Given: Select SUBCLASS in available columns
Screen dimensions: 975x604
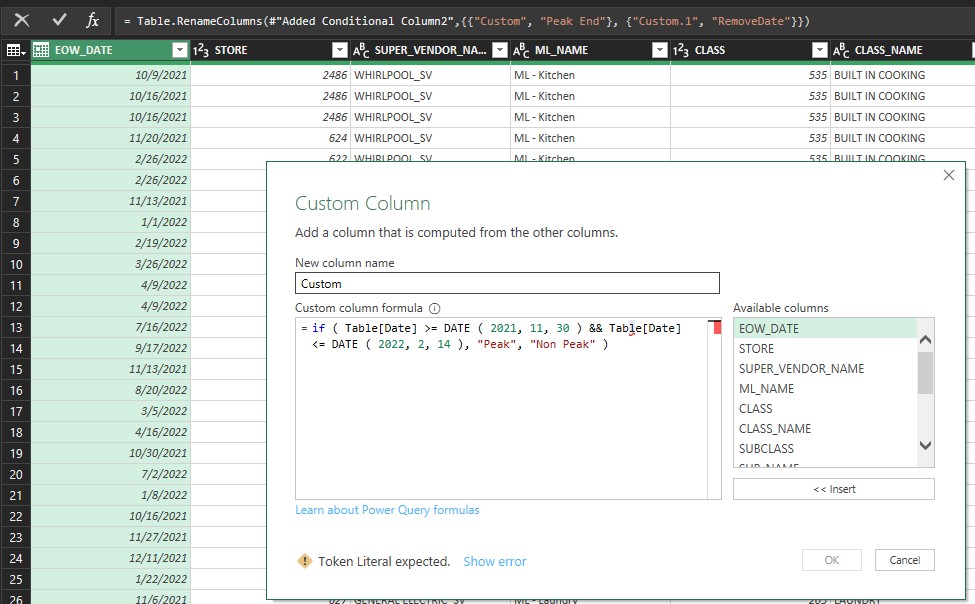Looking at the screenshot, I should point(825,448).
